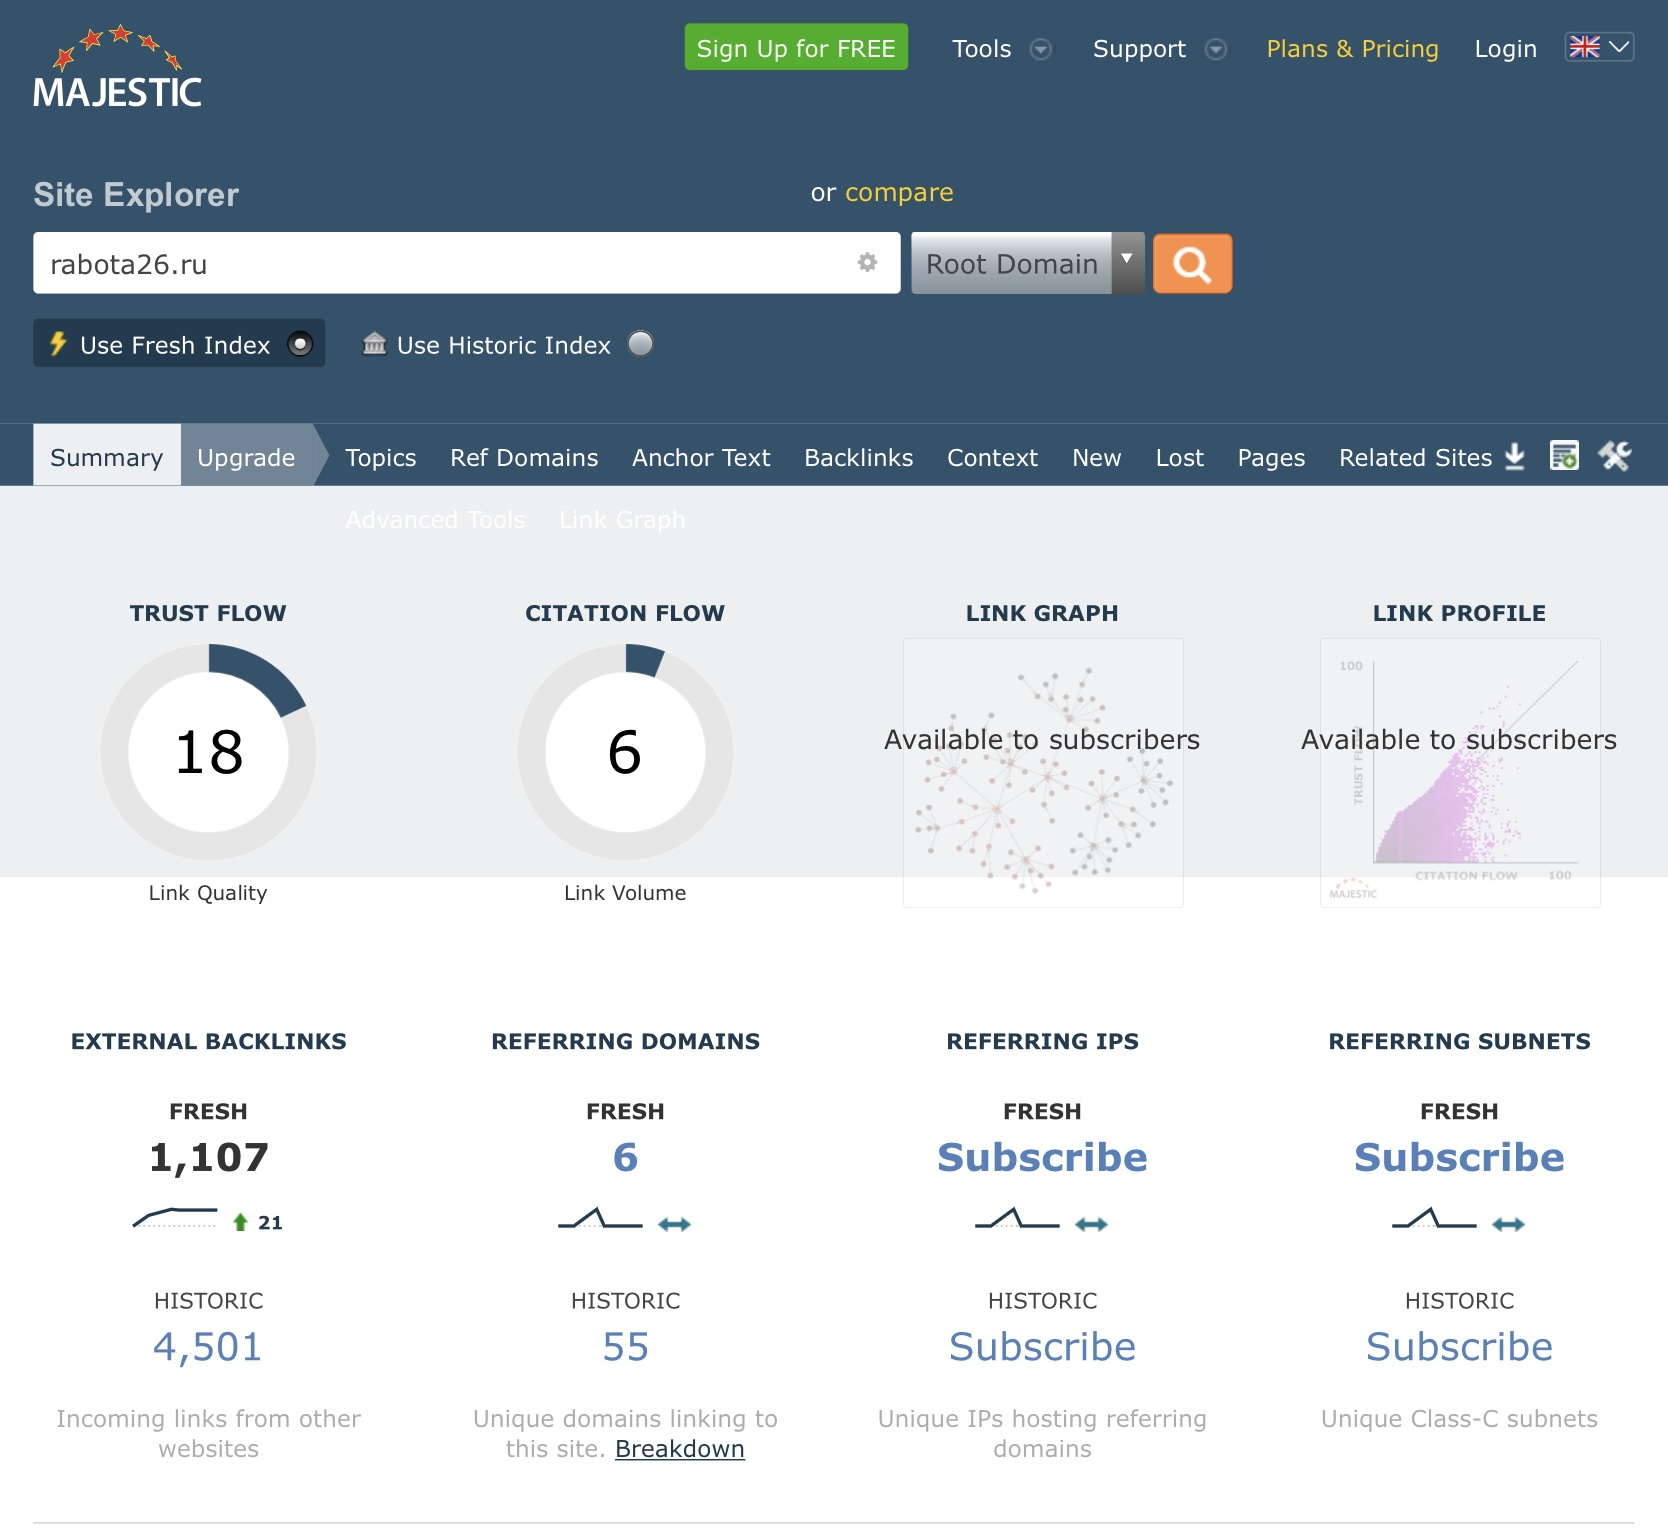Click the Link Graph preview thumbnail
This screenshot has height=1539, width=1668.
pyautogui.click(x=1043, y=773)
